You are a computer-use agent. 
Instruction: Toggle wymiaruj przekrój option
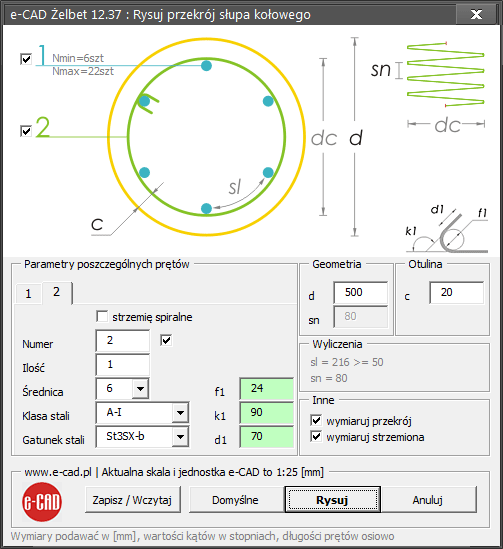point(316,420)
